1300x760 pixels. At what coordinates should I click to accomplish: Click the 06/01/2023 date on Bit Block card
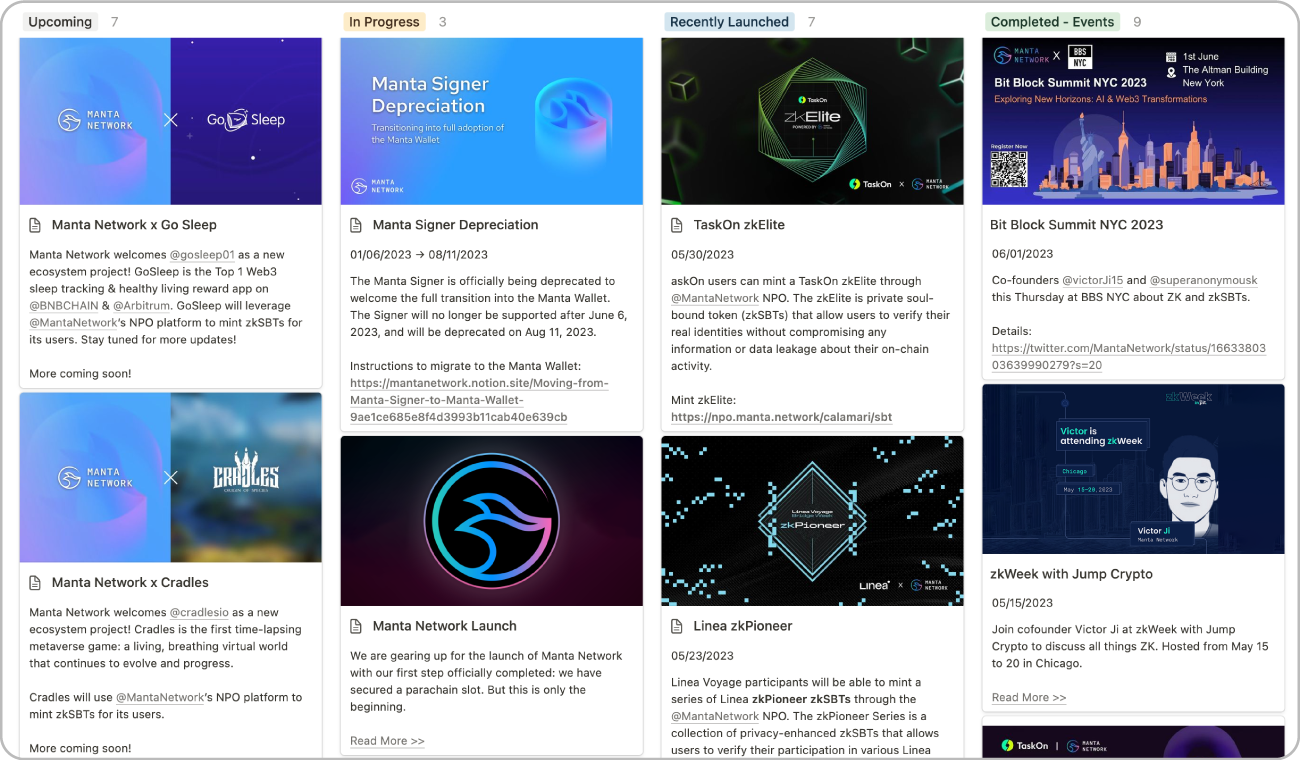coord(1022,254)
